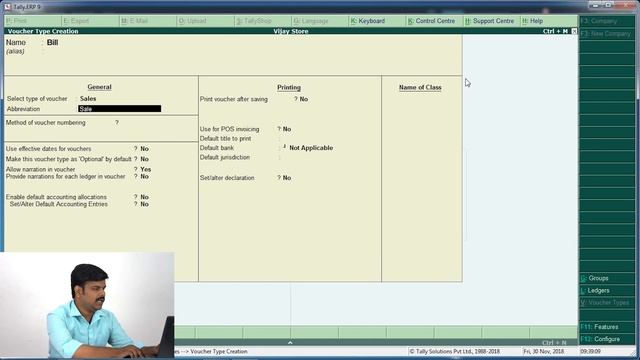The width and height of the screenshot is (640, 360).
Task: Click the 'Sales' voucher type value
Action: click(x=88, y=99)
